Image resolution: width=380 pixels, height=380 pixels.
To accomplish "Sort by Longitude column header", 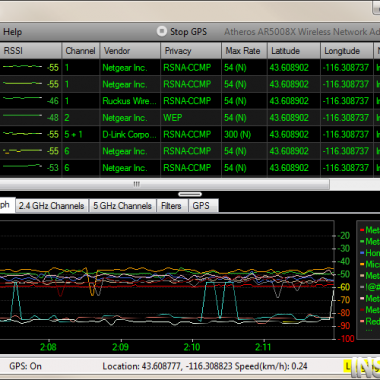I will coord(347,51).
